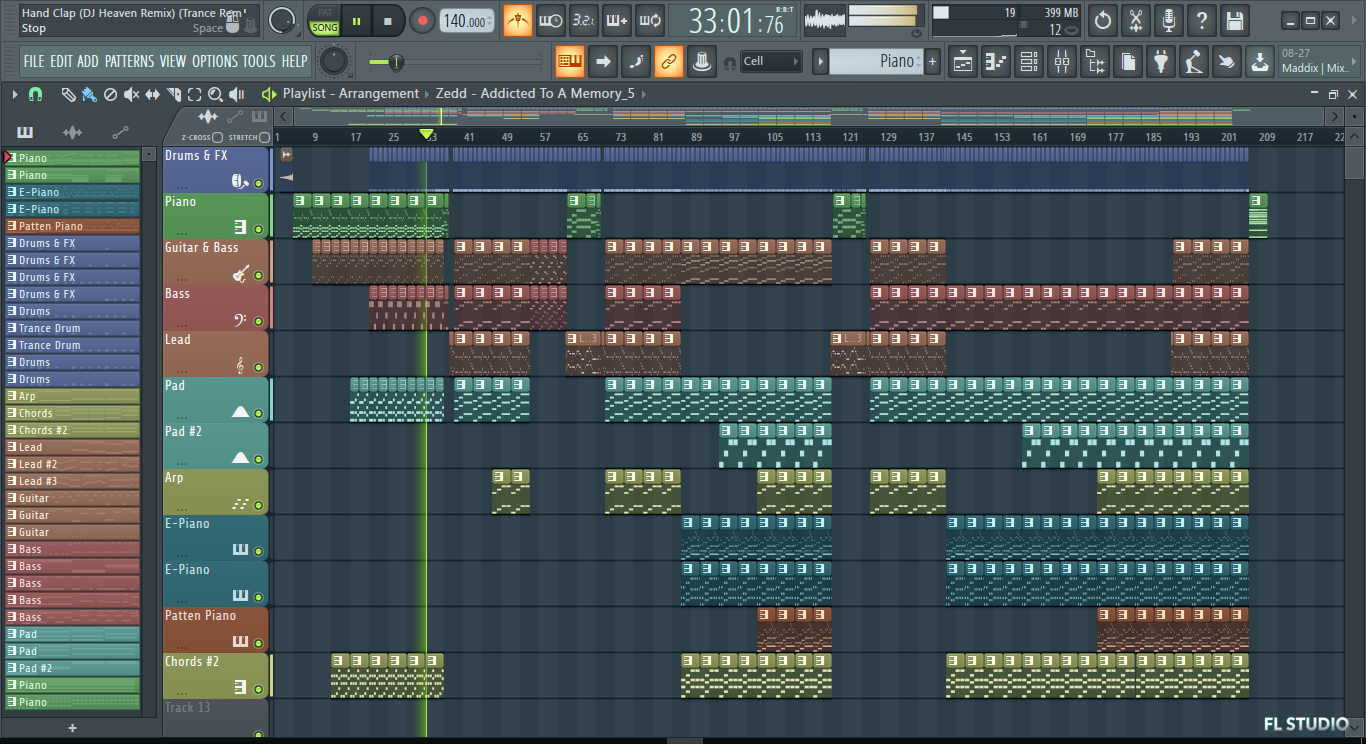The height and width of the screenshot is (744, 1366).
Task: Add new pattern with plus button
Action: [x=933, y=61]
